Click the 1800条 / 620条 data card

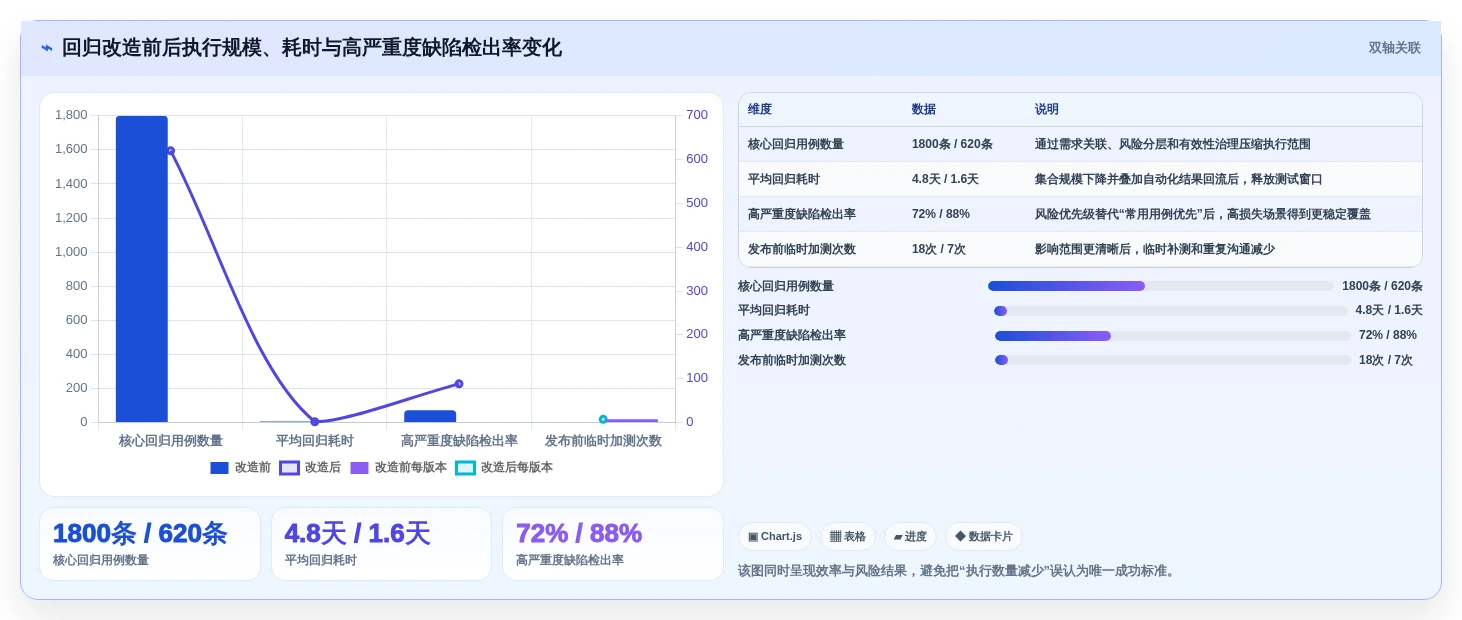tap(150, 544)
